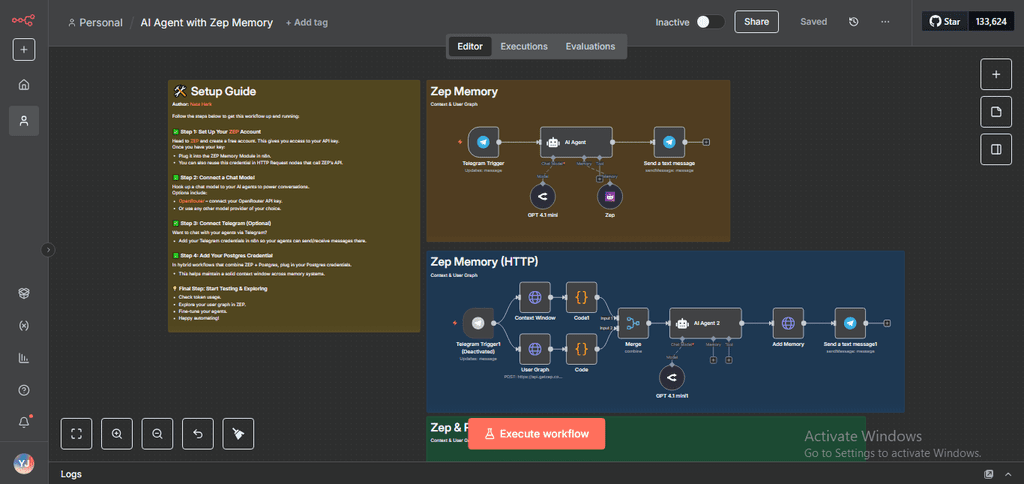The width and height of the screenshot is (1024, 484).
Task: Click the Add tag link
Action: (x=306, y=22)
